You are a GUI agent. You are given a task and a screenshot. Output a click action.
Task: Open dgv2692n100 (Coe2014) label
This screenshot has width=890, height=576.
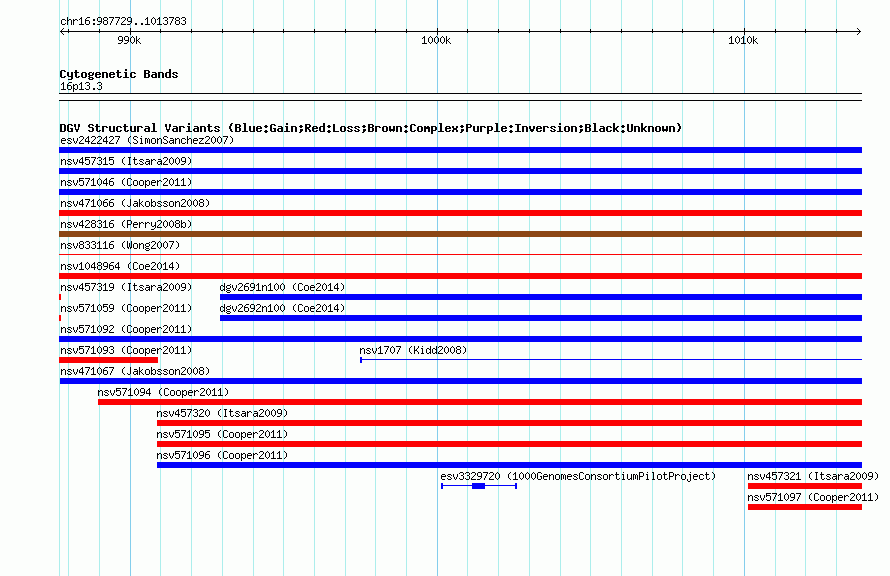282,308
